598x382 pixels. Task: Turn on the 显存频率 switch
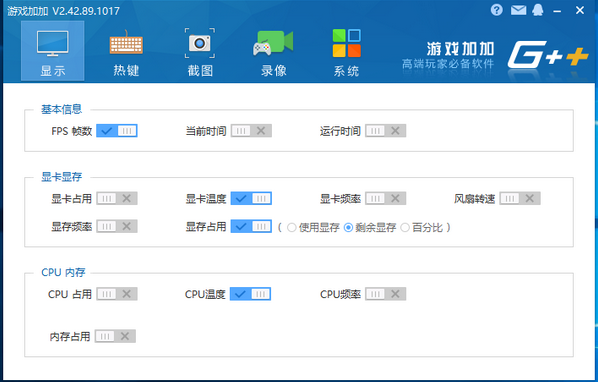coord(117,226)
